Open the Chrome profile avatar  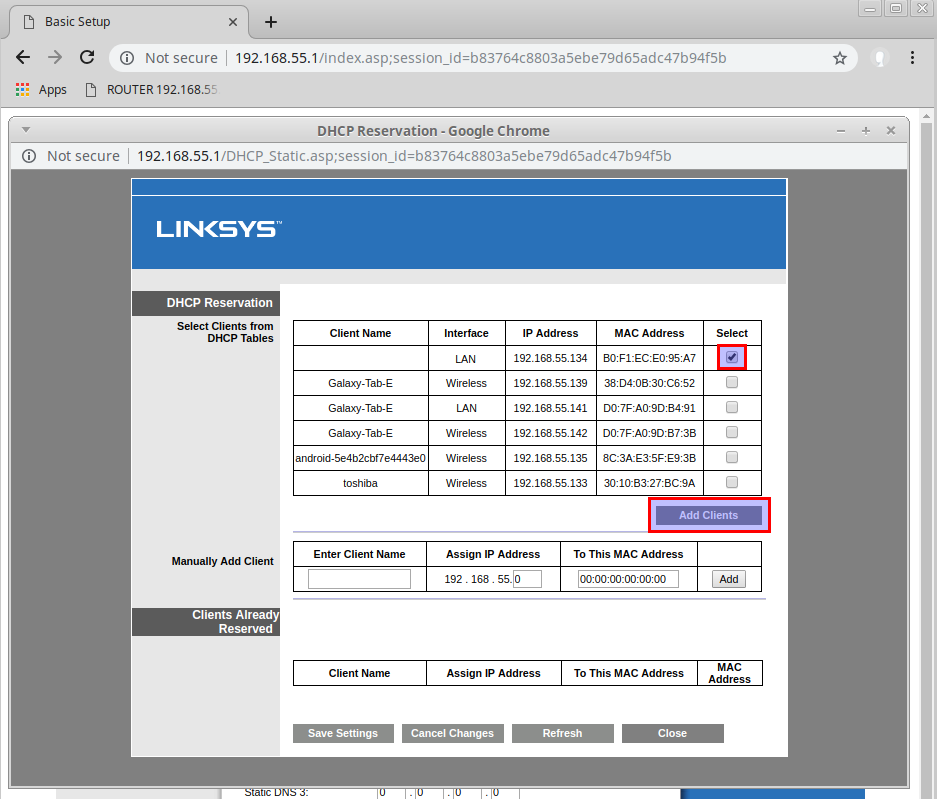point(880,58)
